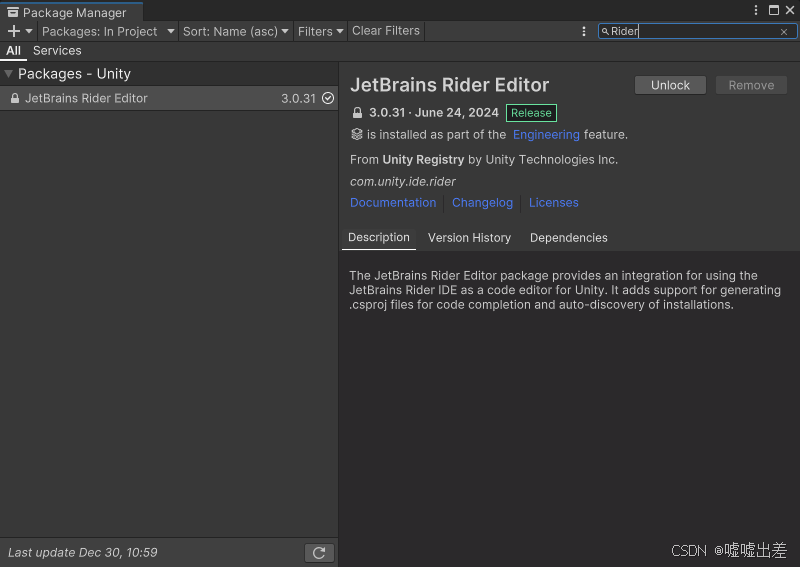This screenshot has height=567, width=800.
Task: Open the Sort: Name (asc) dropdown
Action: click(x=236, y=31)
